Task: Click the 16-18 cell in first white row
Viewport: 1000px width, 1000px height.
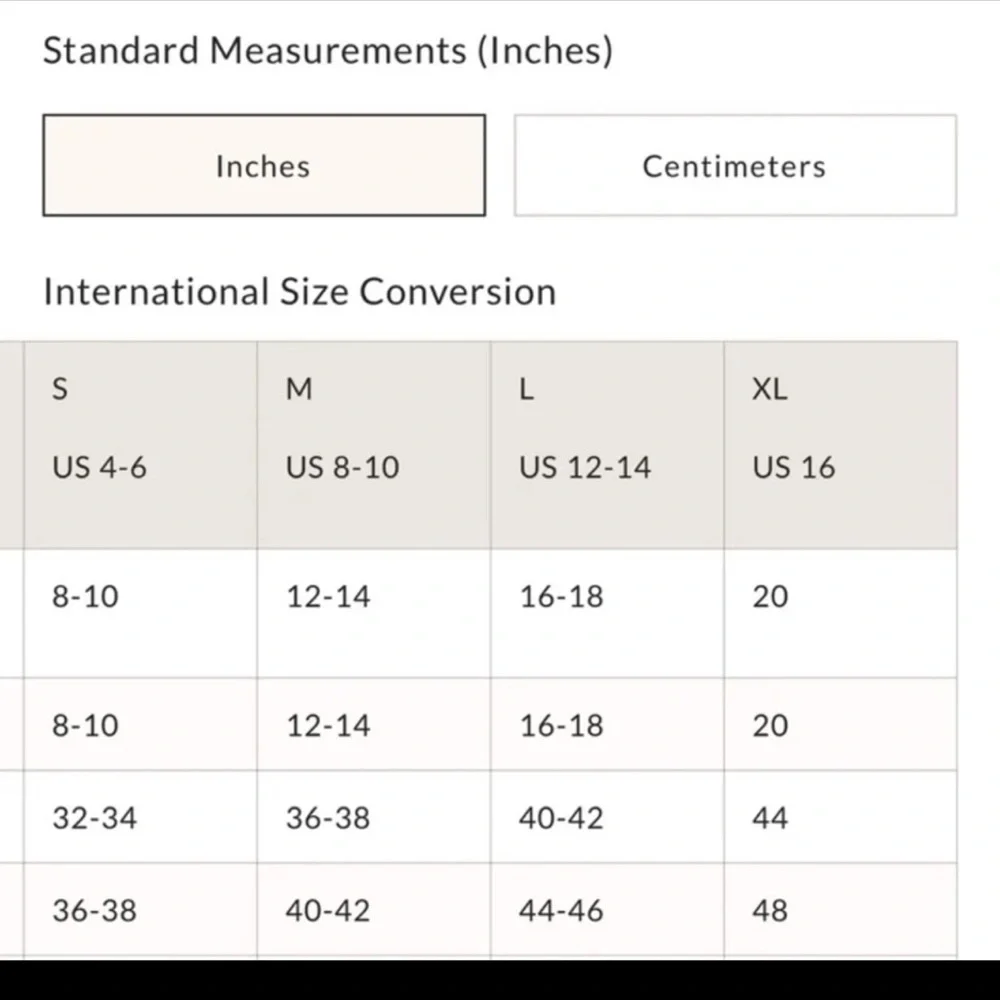Action: pyautogui.click(x=608, y=614)
